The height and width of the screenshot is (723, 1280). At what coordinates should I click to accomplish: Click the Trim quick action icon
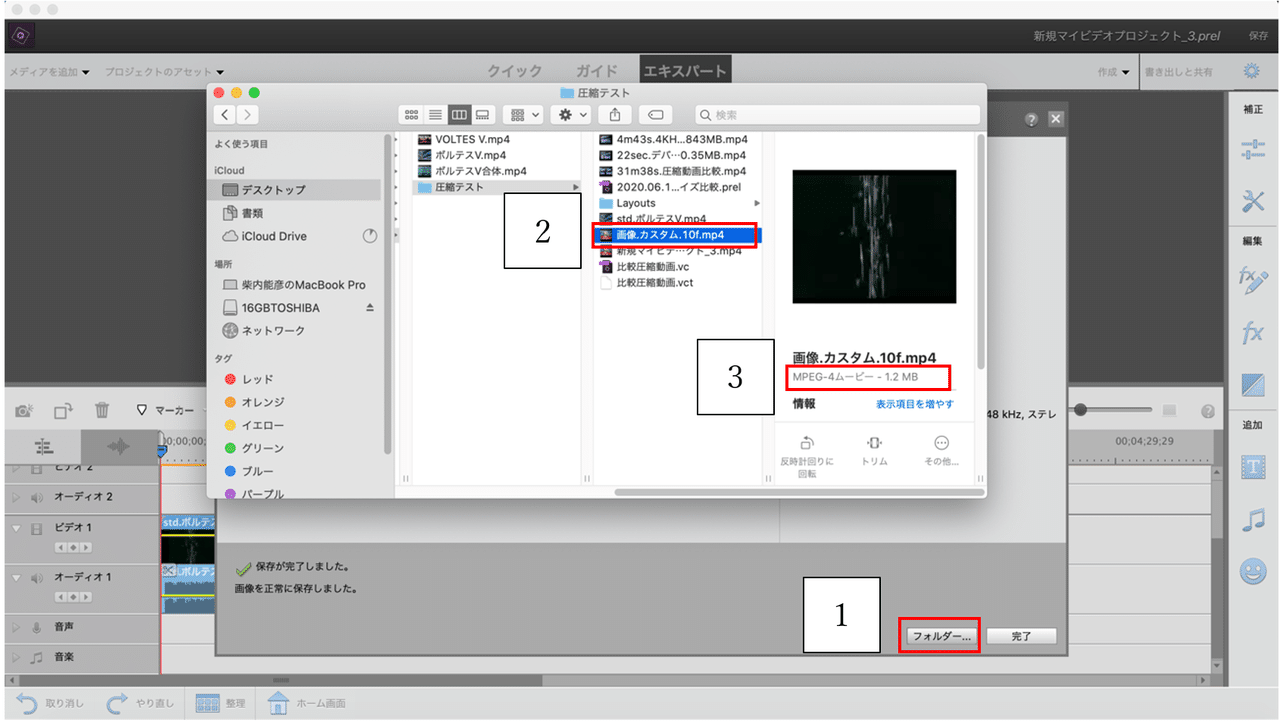[874, 443]
